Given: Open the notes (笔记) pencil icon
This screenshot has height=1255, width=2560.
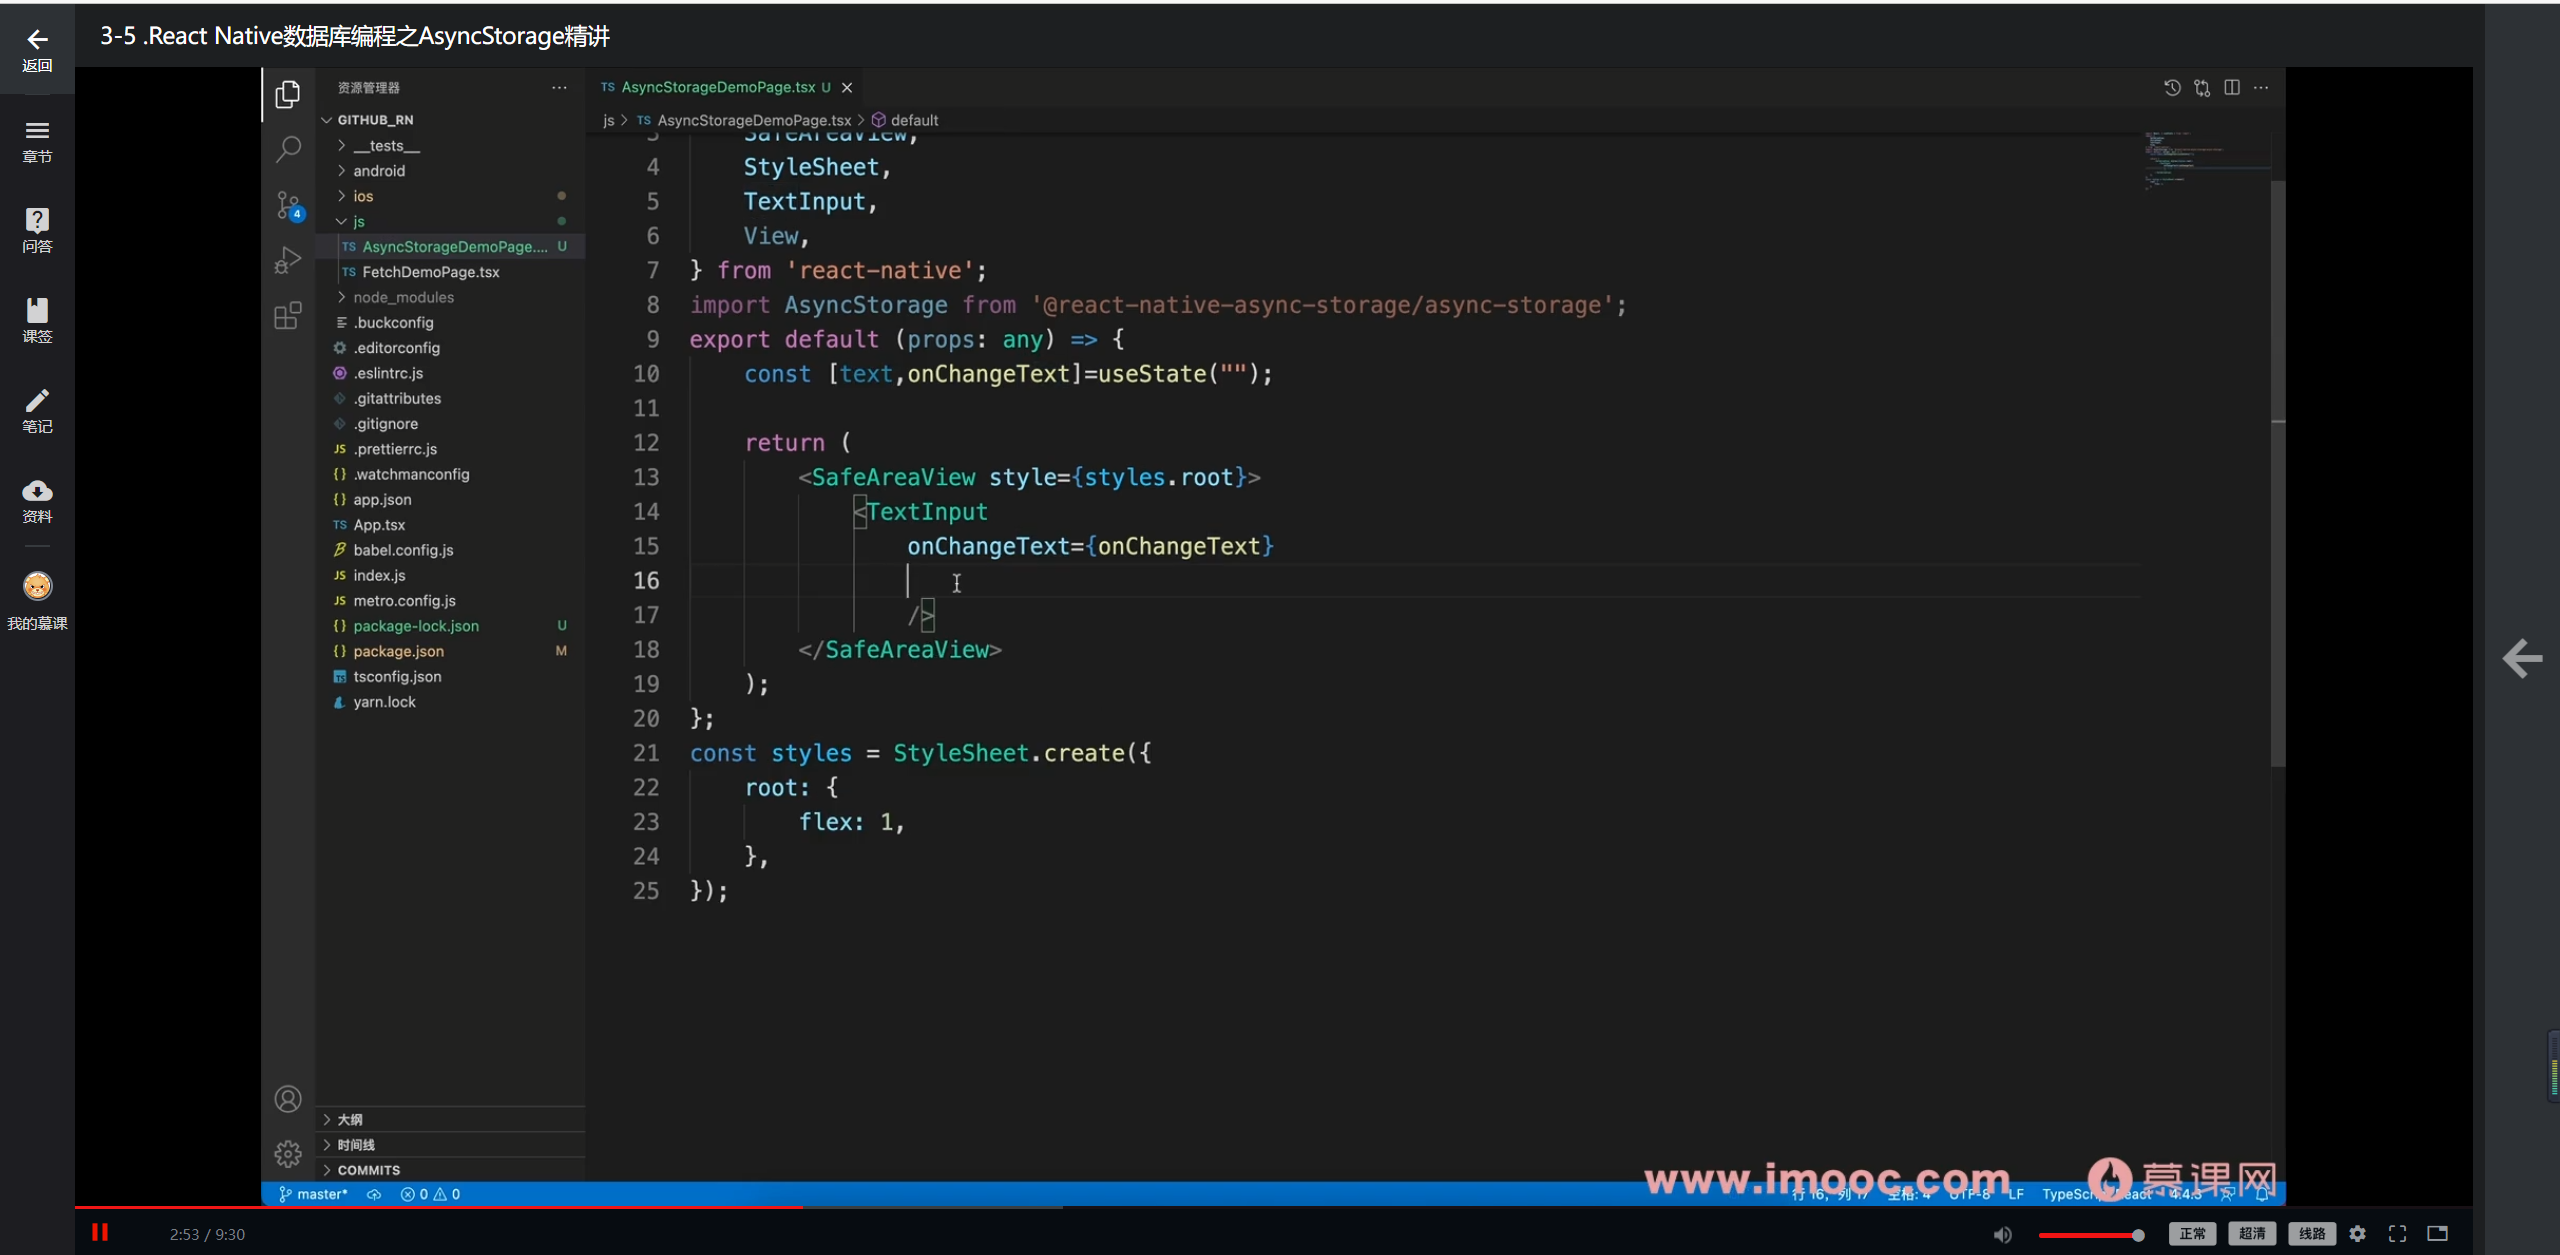Looking at the screenshot, I should pyautogui.click(x=37, y=410).
